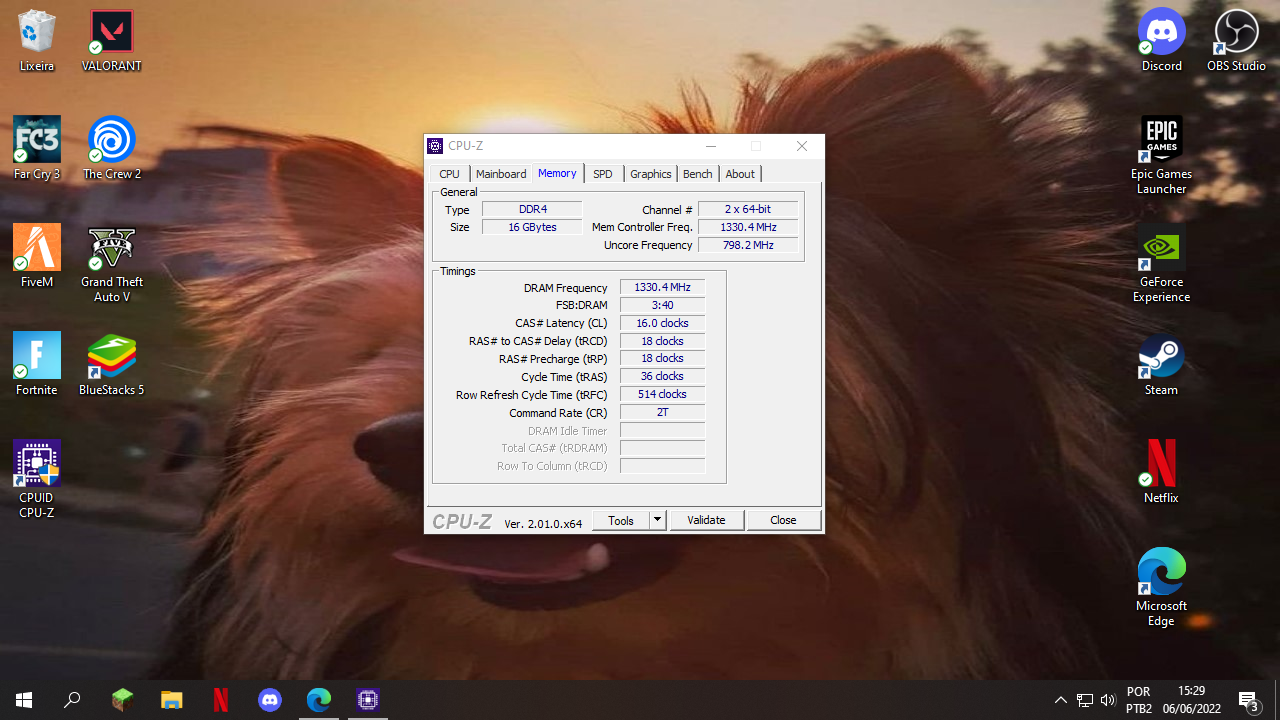Open the network status tray icon
The height and width of the screenshot is (720, 1280).
[x=1085, y=700]
